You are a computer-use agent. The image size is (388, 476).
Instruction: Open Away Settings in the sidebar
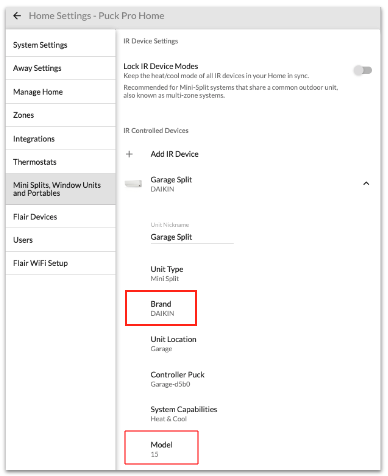click(x=61, y=68)
